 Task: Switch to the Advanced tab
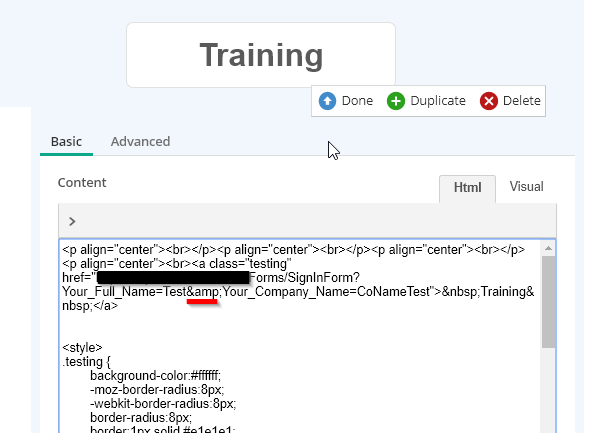point(140,141)
